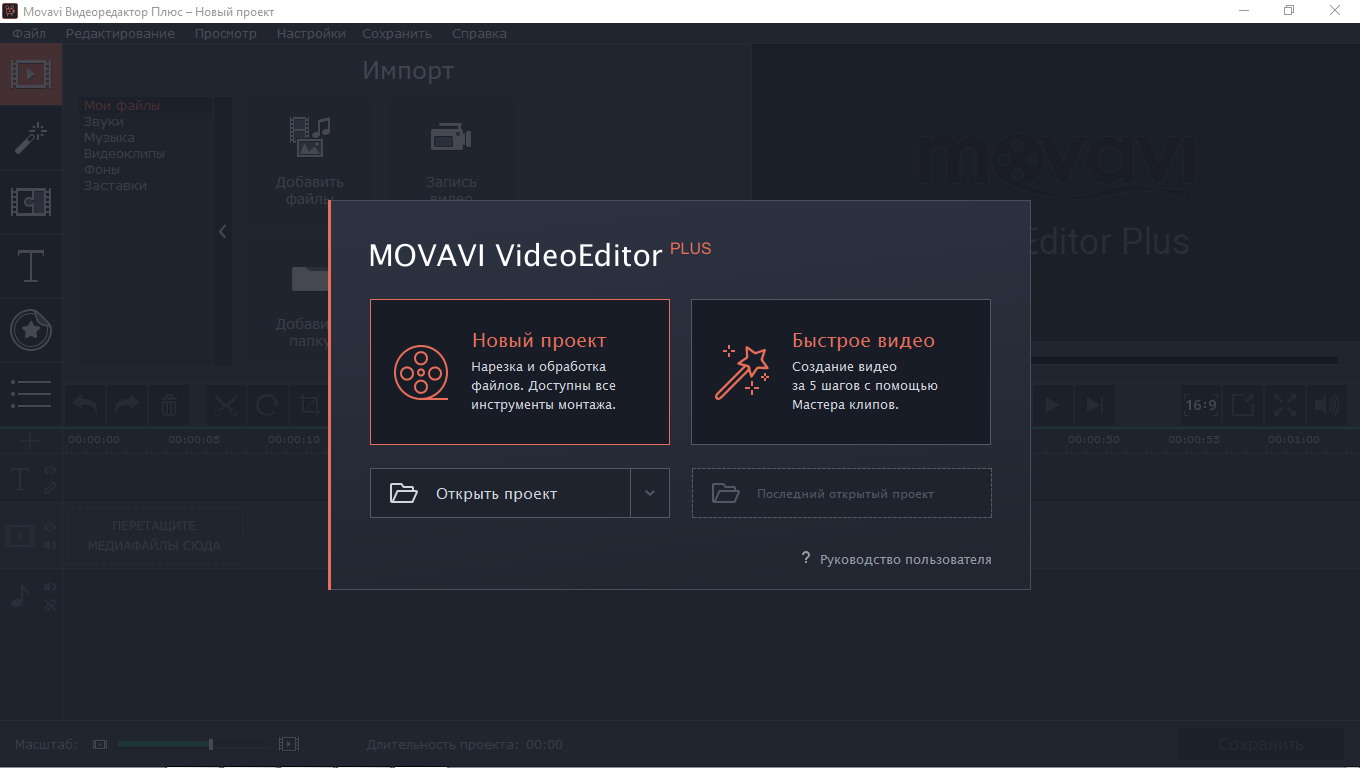Open the Transitions tab in sidebar
1360x768 pixels.
31,202
